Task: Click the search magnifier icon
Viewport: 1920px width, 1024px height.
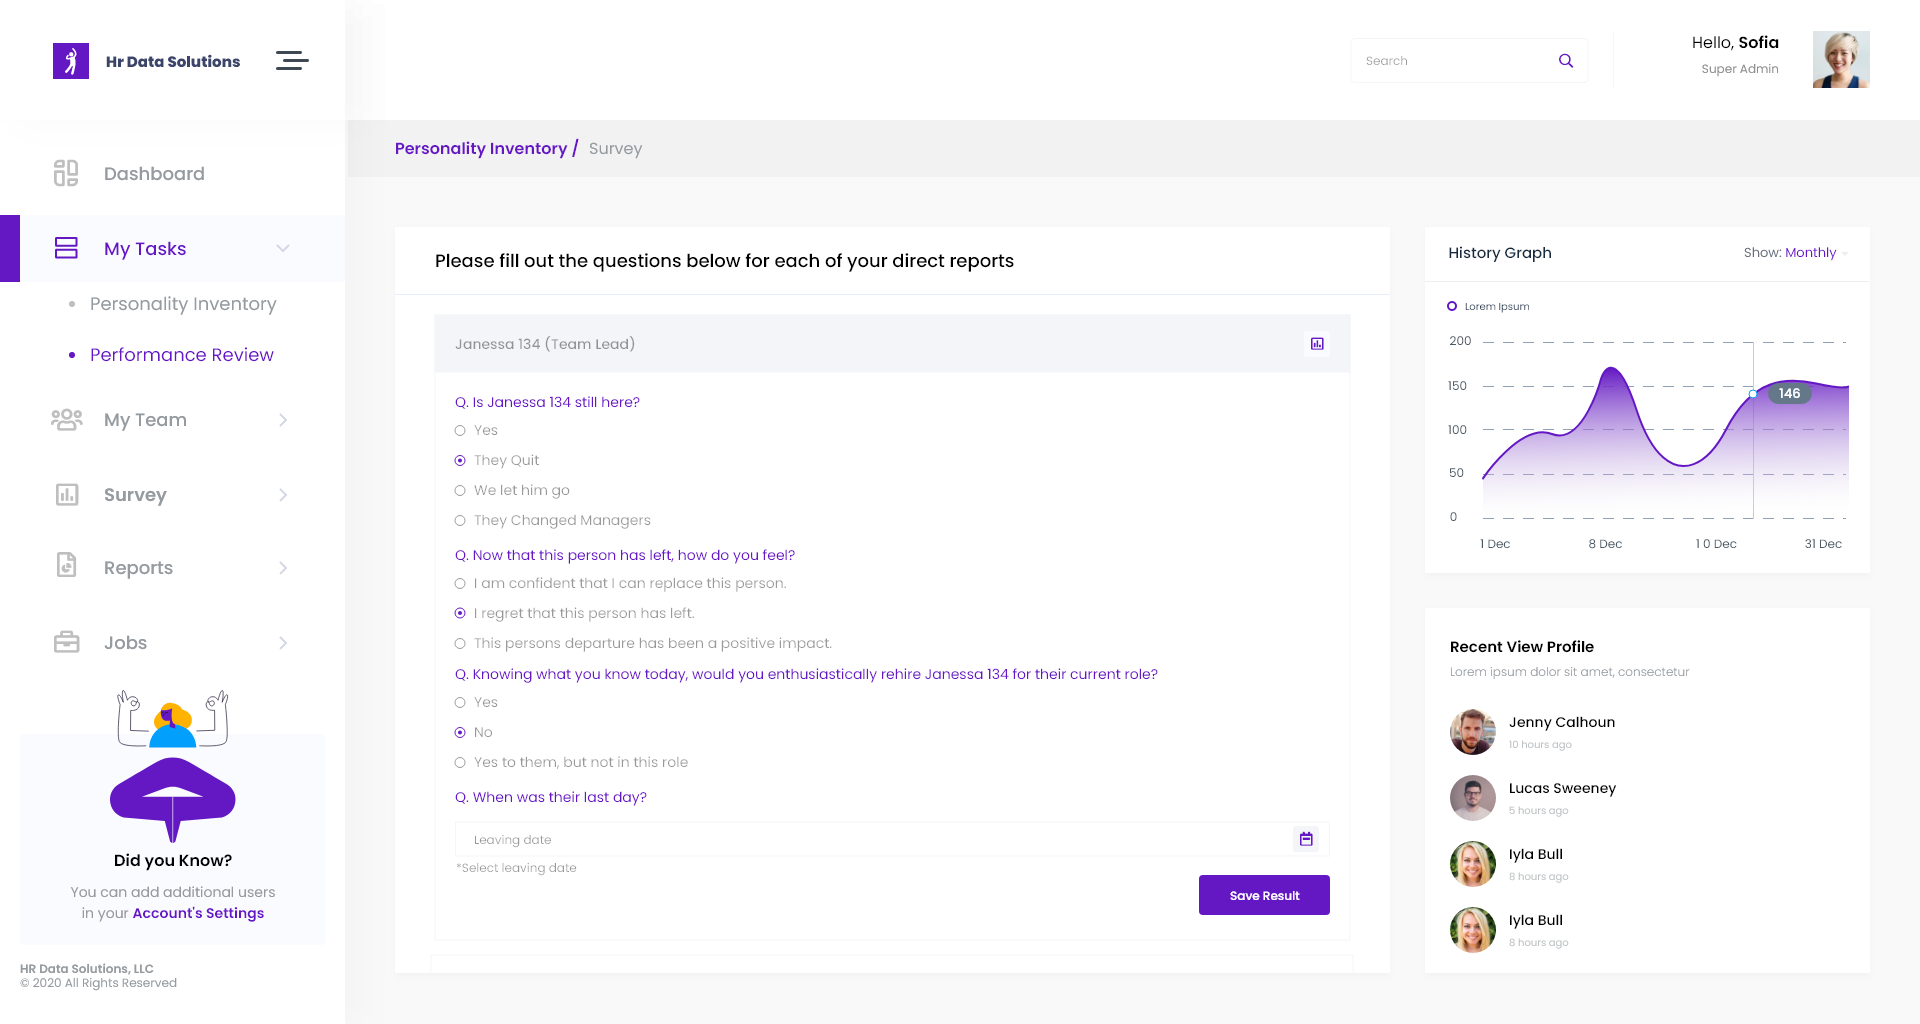Action: [x=1566, y=61]
